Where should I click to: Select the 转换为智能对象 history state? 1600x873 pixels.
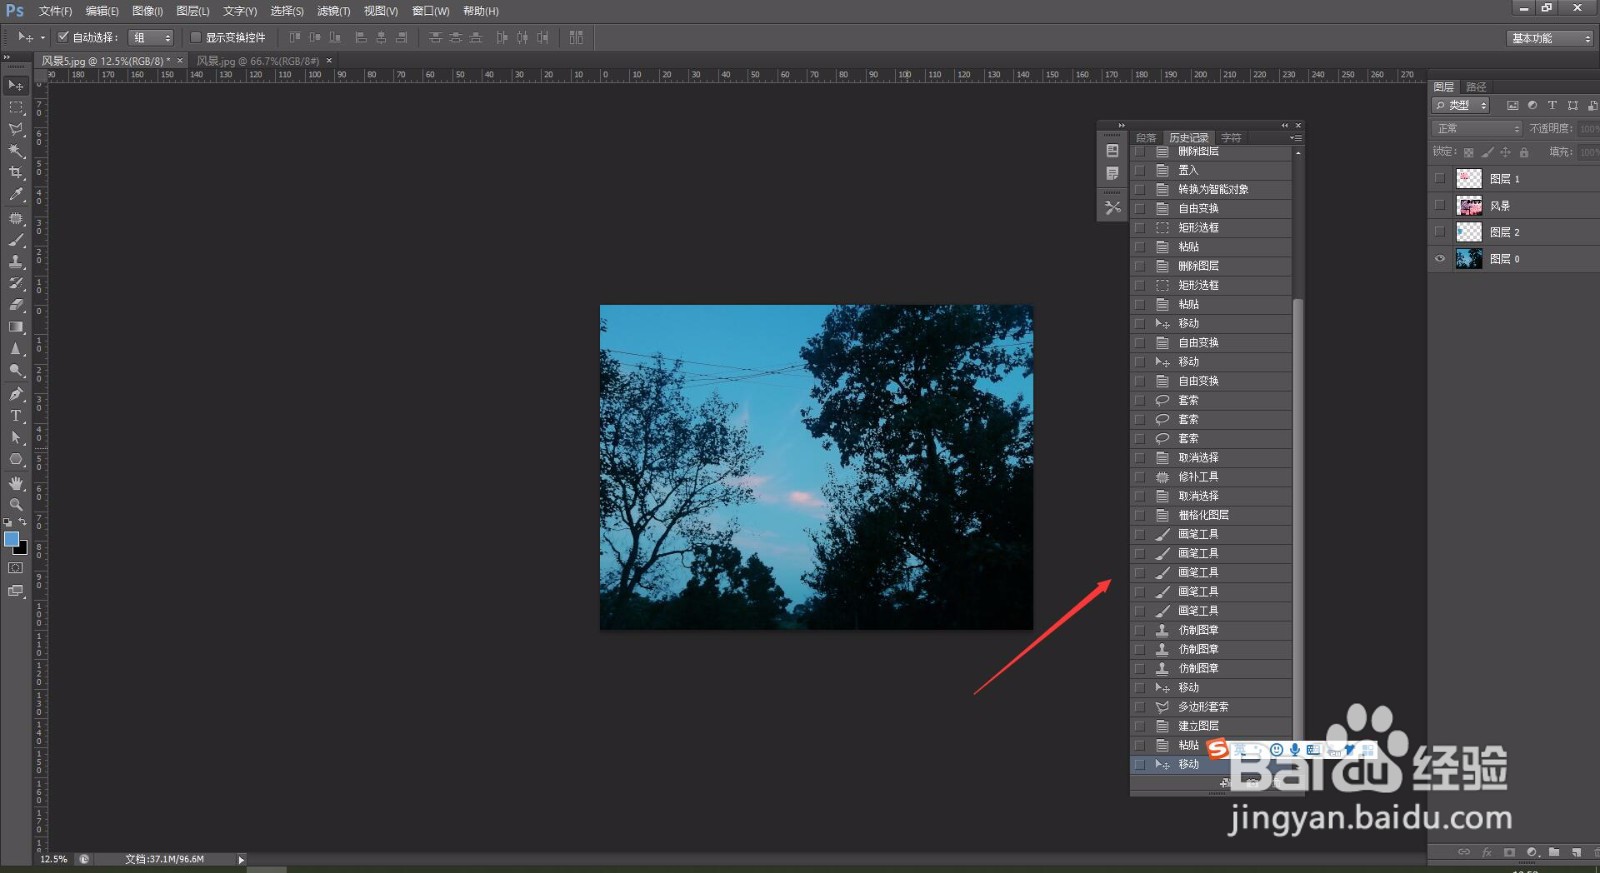coord(1211,189)
